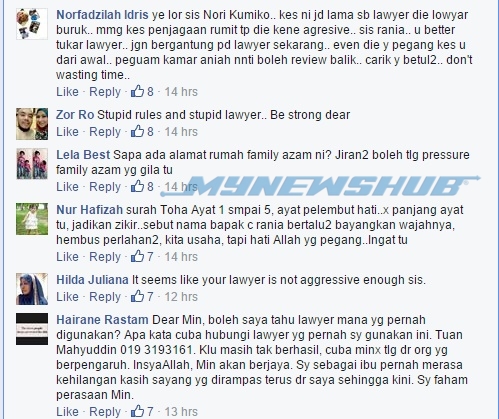
Task: Like Nur Hafizah's comment
Action: 67,257
